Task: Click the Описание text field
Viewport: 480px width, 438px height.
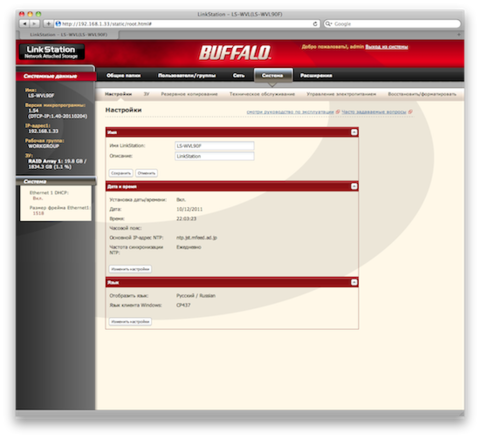Action: tap(214, 156)
